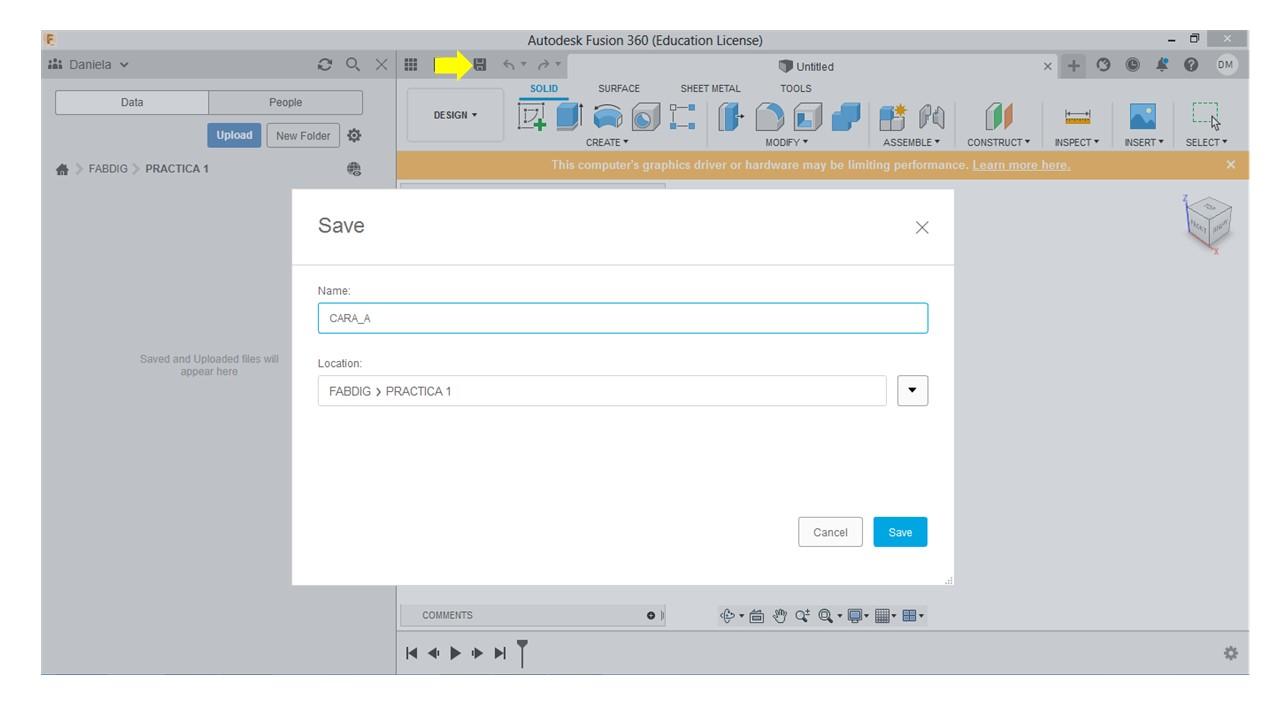Switch to the TOOLS tab
Image resolution: width=1280 pixels, height=720 pixels.
pos(796,89)
